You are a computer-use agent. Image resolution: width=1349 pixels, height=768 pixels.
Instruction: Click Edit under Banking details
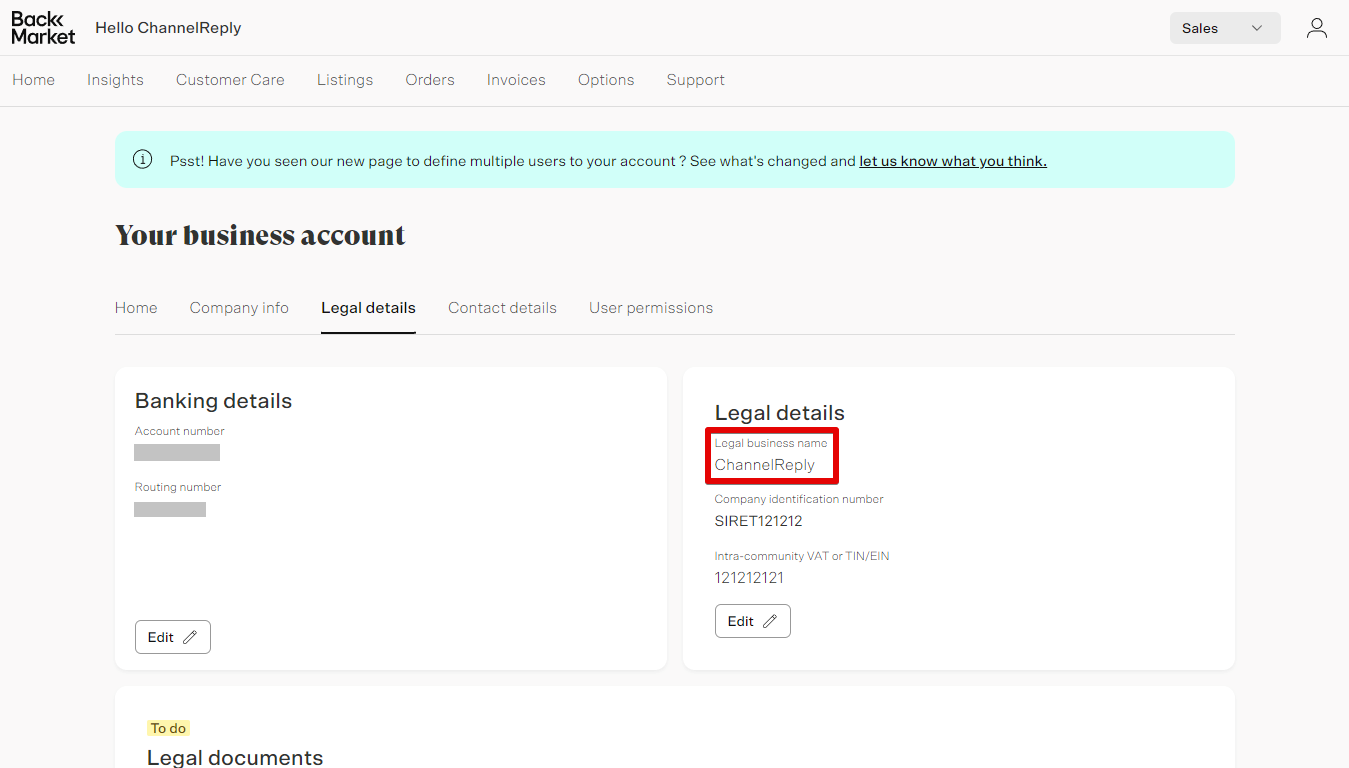click(173, 637)
